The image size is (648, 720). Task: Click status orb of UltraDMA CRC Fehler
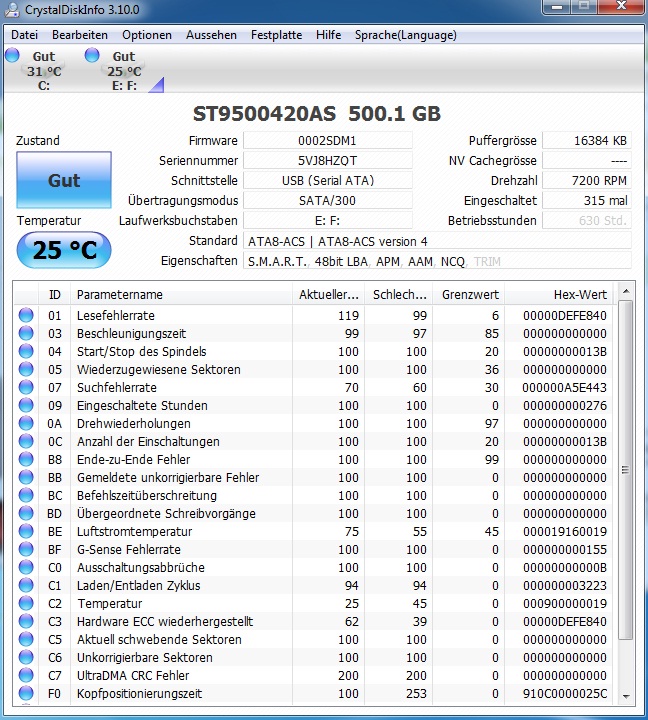click(26, 675)
